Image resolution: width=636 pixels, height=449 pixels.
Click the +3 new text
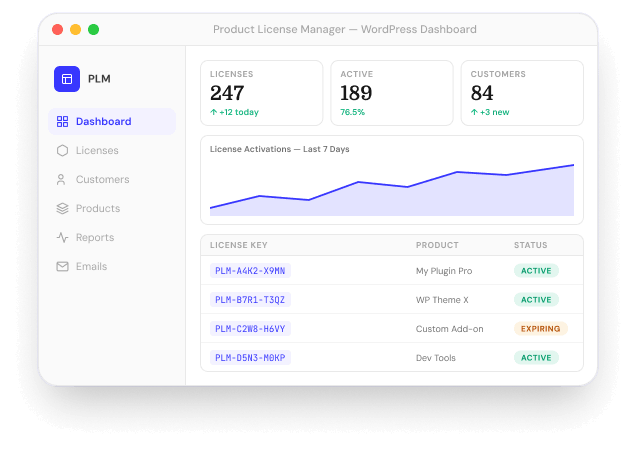(494, 112)
